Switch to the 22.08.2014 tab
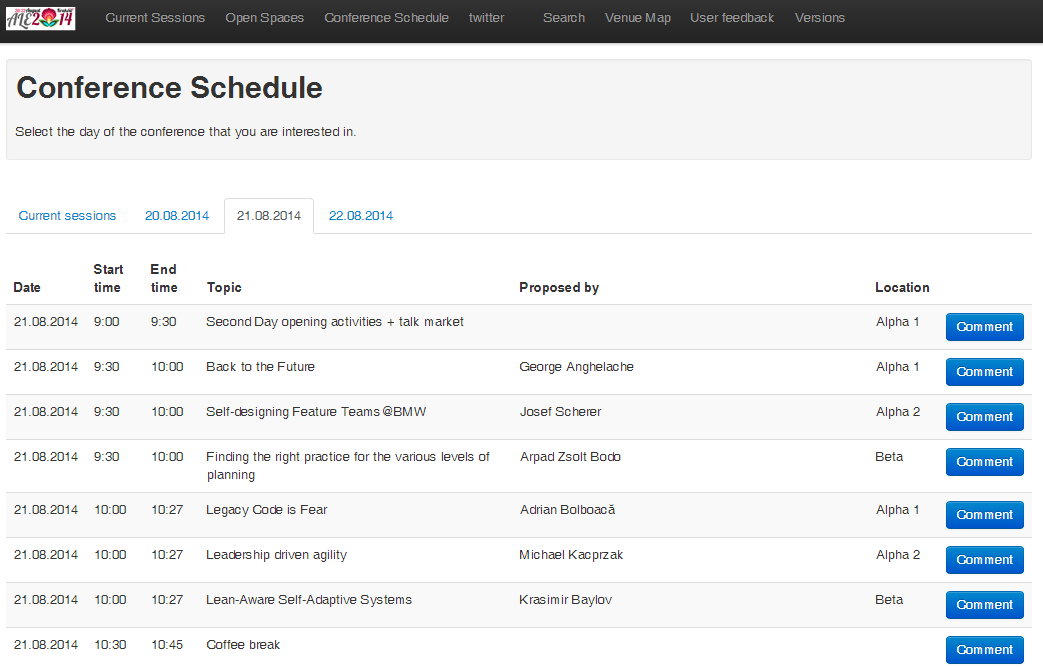 click(x=361, y=216)
